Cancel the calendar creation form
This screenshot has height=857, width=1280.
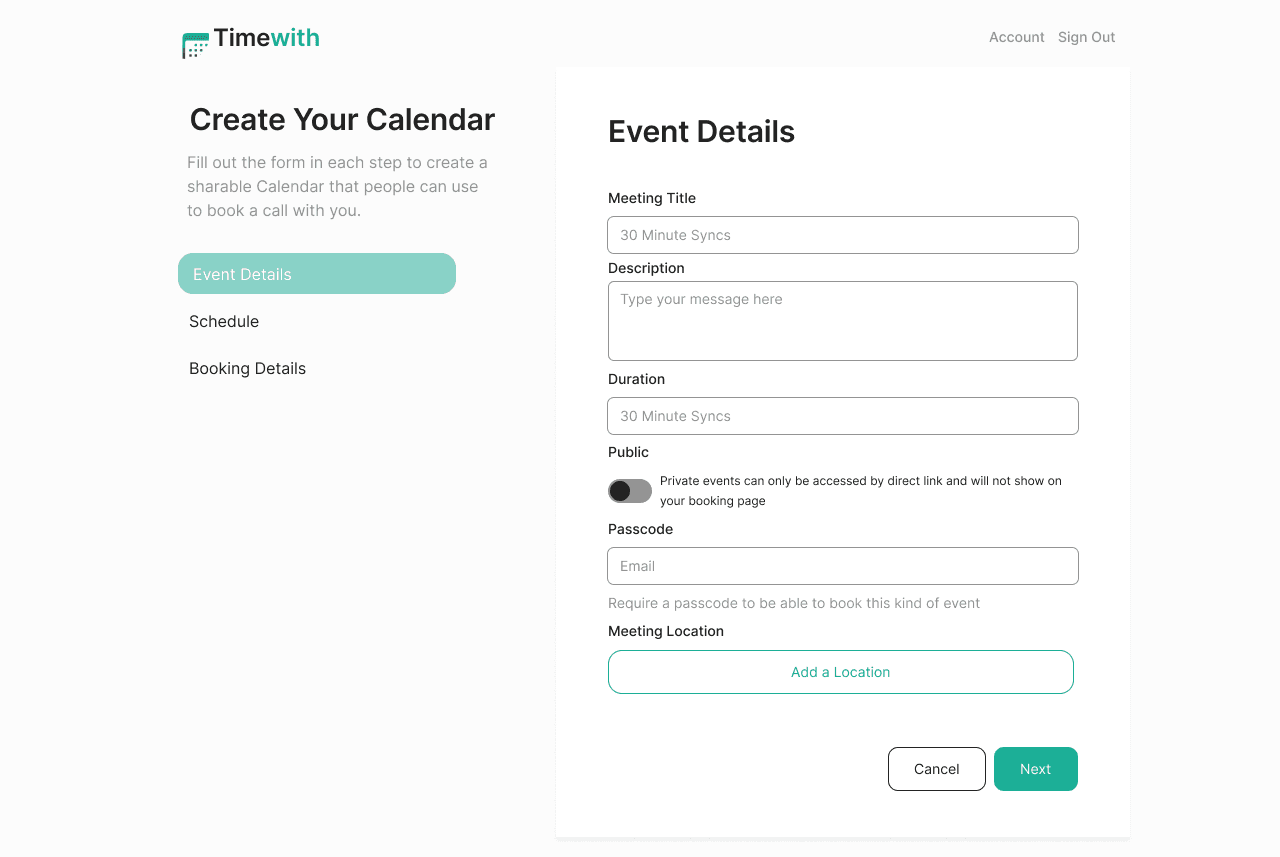pyautogui.click(x=937, y=769)
